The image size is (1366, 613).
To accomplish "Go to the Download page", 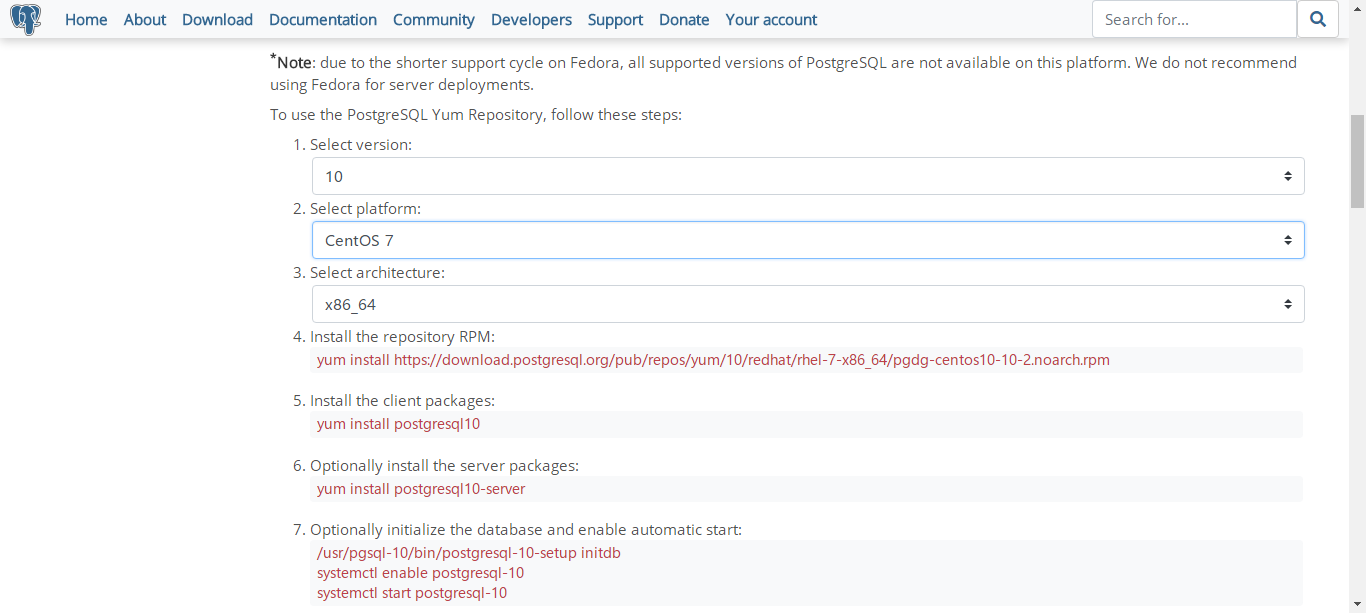I will point(217,20).
